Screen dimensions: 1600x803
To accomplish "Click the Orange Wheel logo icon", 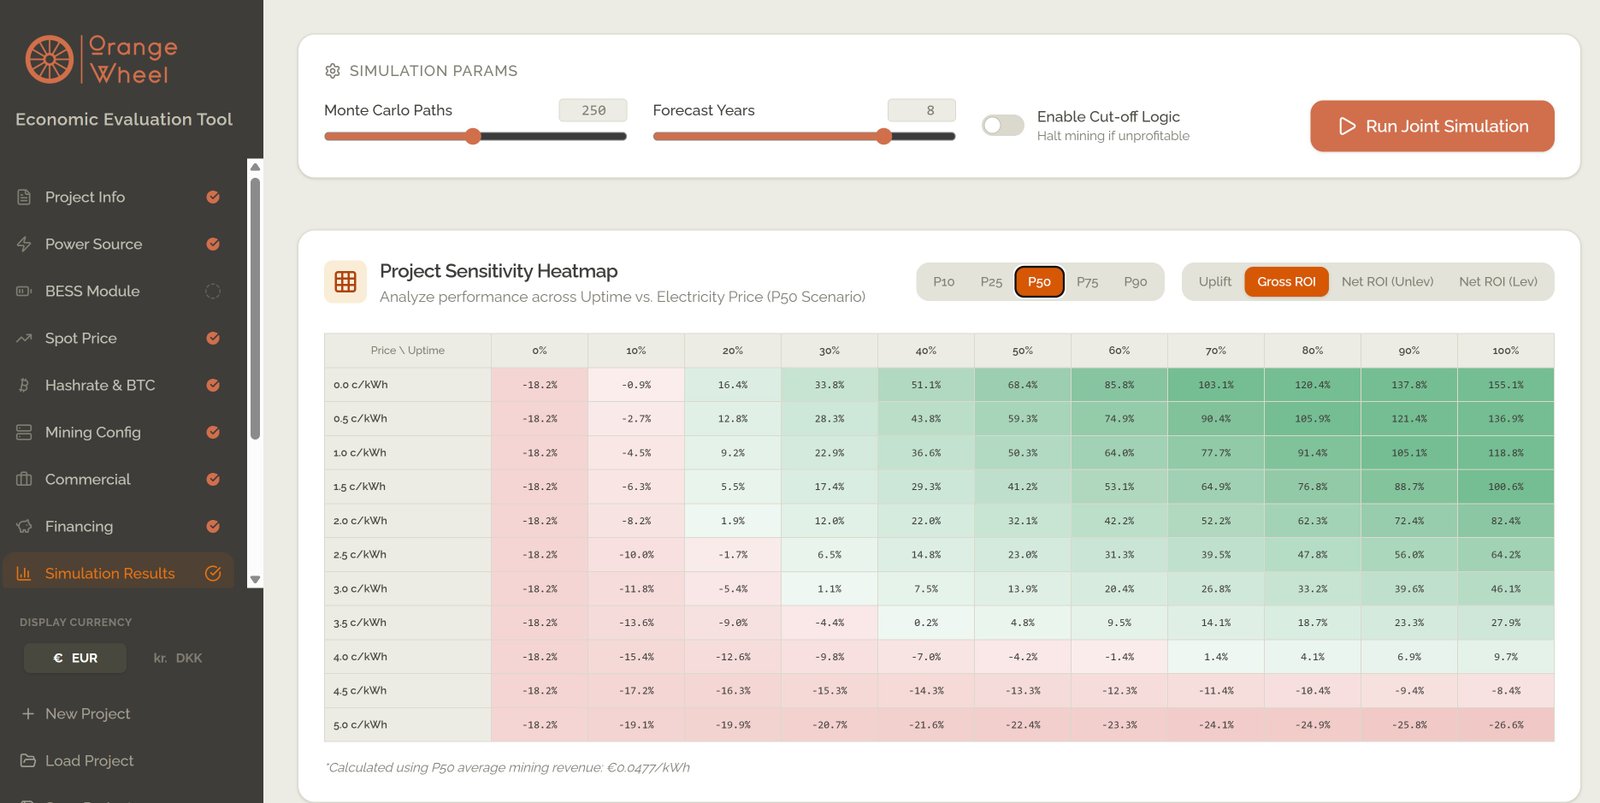I will click(50, 59).
